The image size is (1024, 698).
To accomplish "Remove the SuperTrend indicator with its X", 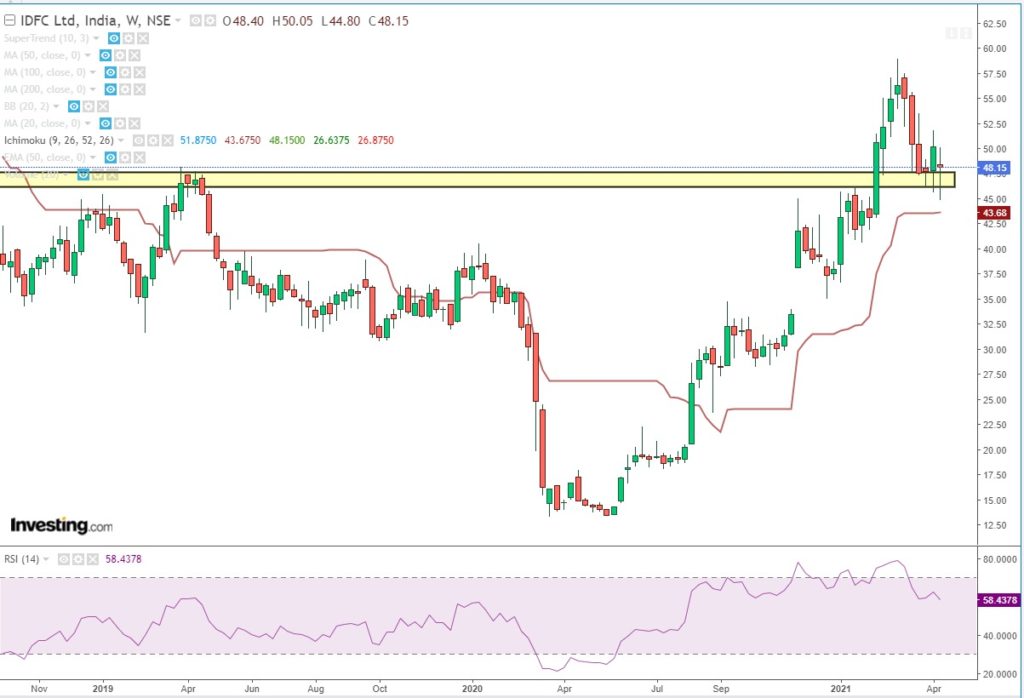I will (x=142, y=39).
